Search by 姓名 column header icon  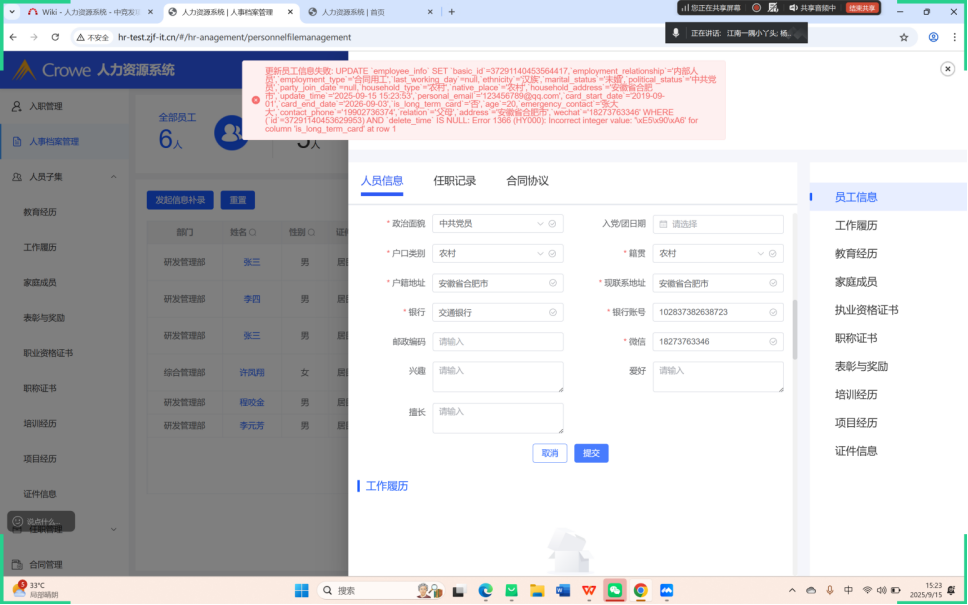tap(253, 232)
